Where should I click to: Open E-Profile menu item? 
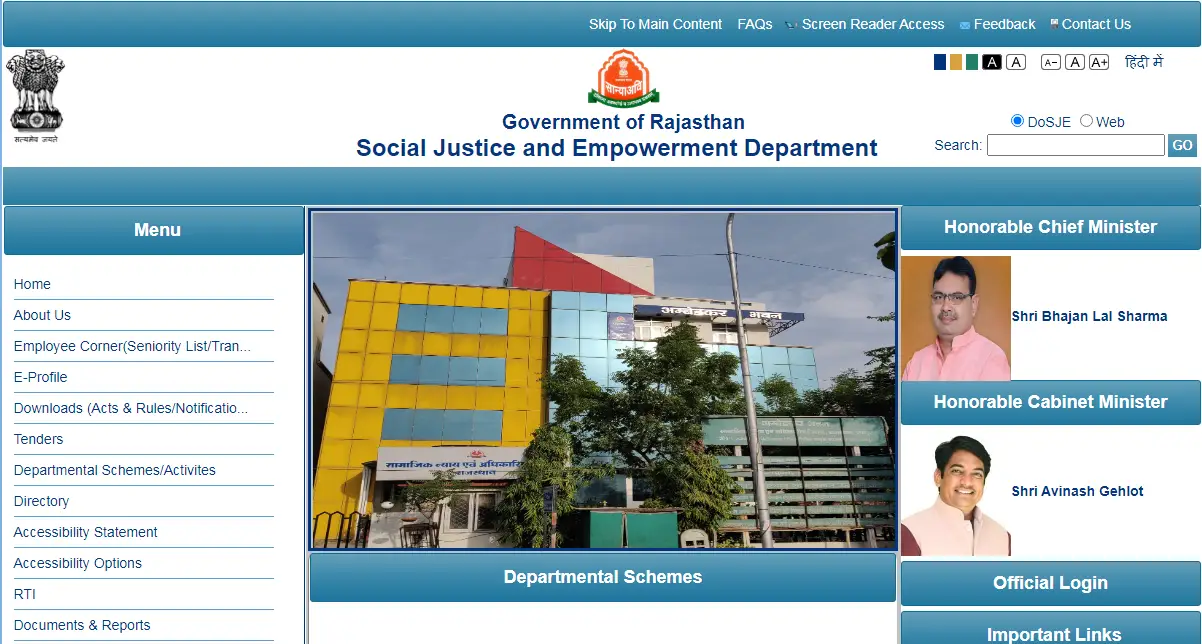pos(41,377)
